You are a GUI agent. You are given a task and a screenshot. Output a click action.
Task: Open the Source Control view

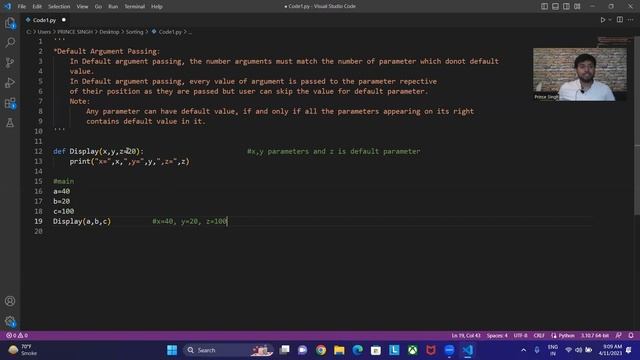point(10,62)
